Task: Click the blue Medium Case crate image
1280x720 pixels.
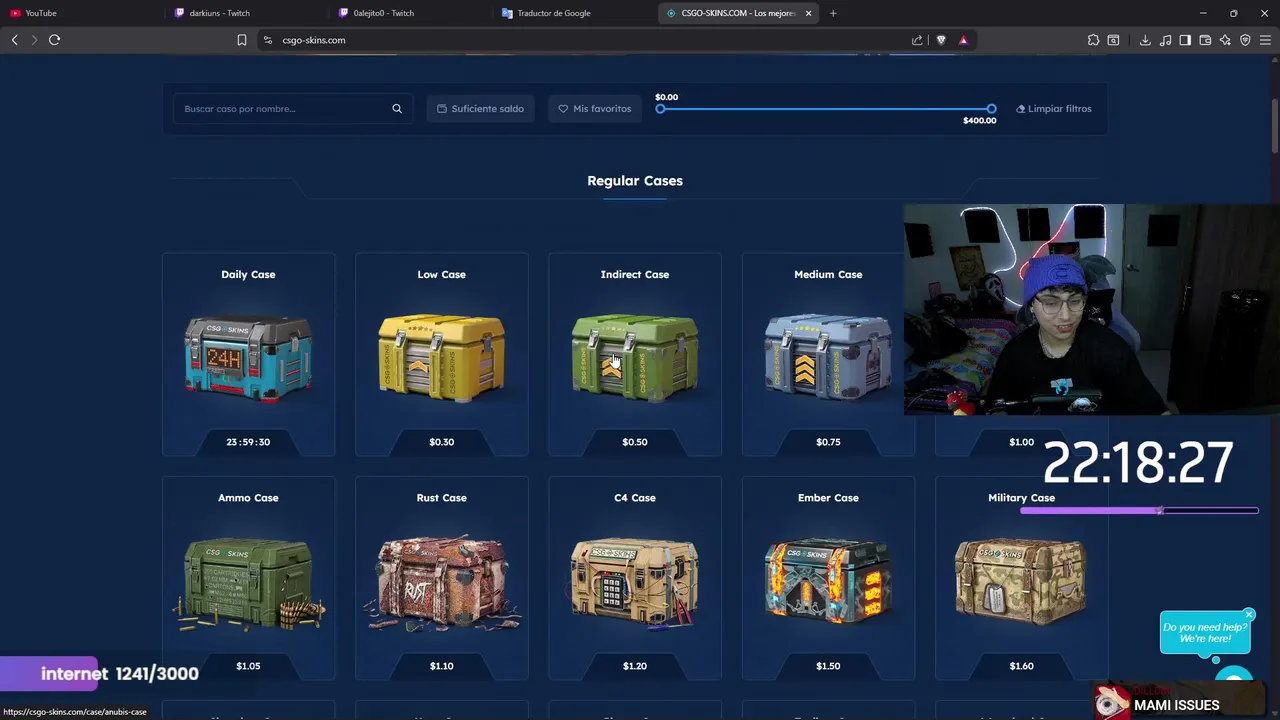Action: [x=828, y=358]
